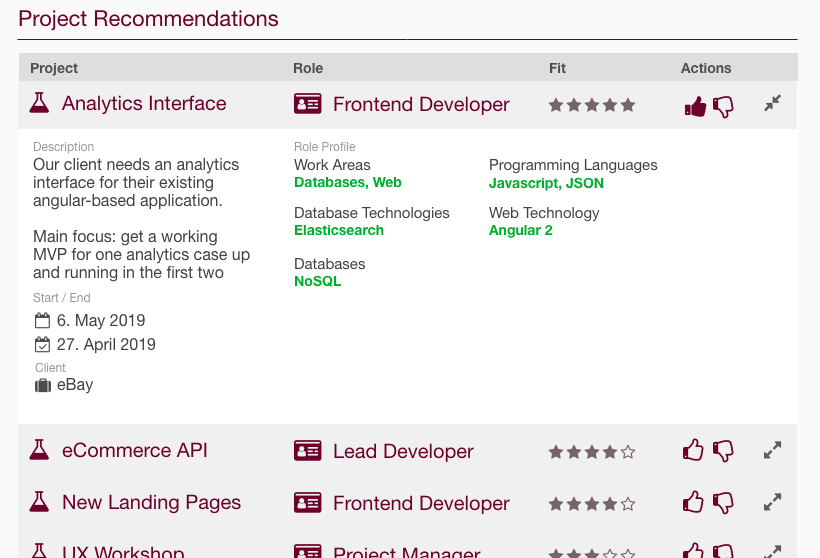Click the role card icon for Lead Developer
This screenshot has width=820, height=558.
[x=307, y=451]
